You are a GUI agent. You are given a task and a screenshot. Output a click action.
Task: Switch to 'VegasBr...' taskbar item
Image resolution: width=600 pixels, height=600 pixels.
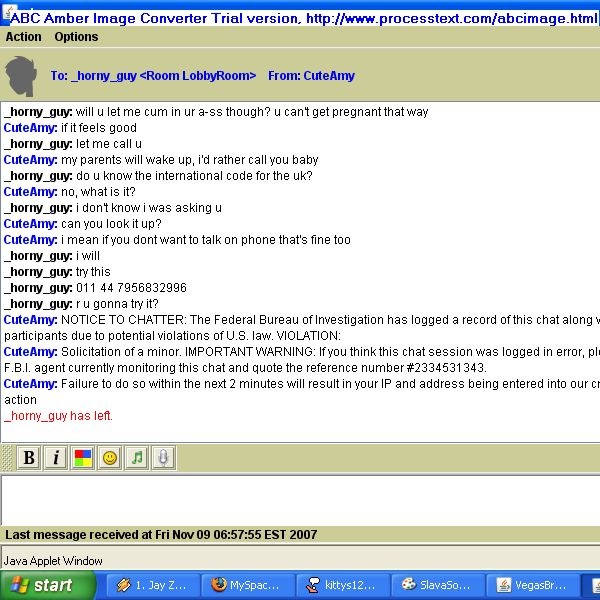coord(533,585)
